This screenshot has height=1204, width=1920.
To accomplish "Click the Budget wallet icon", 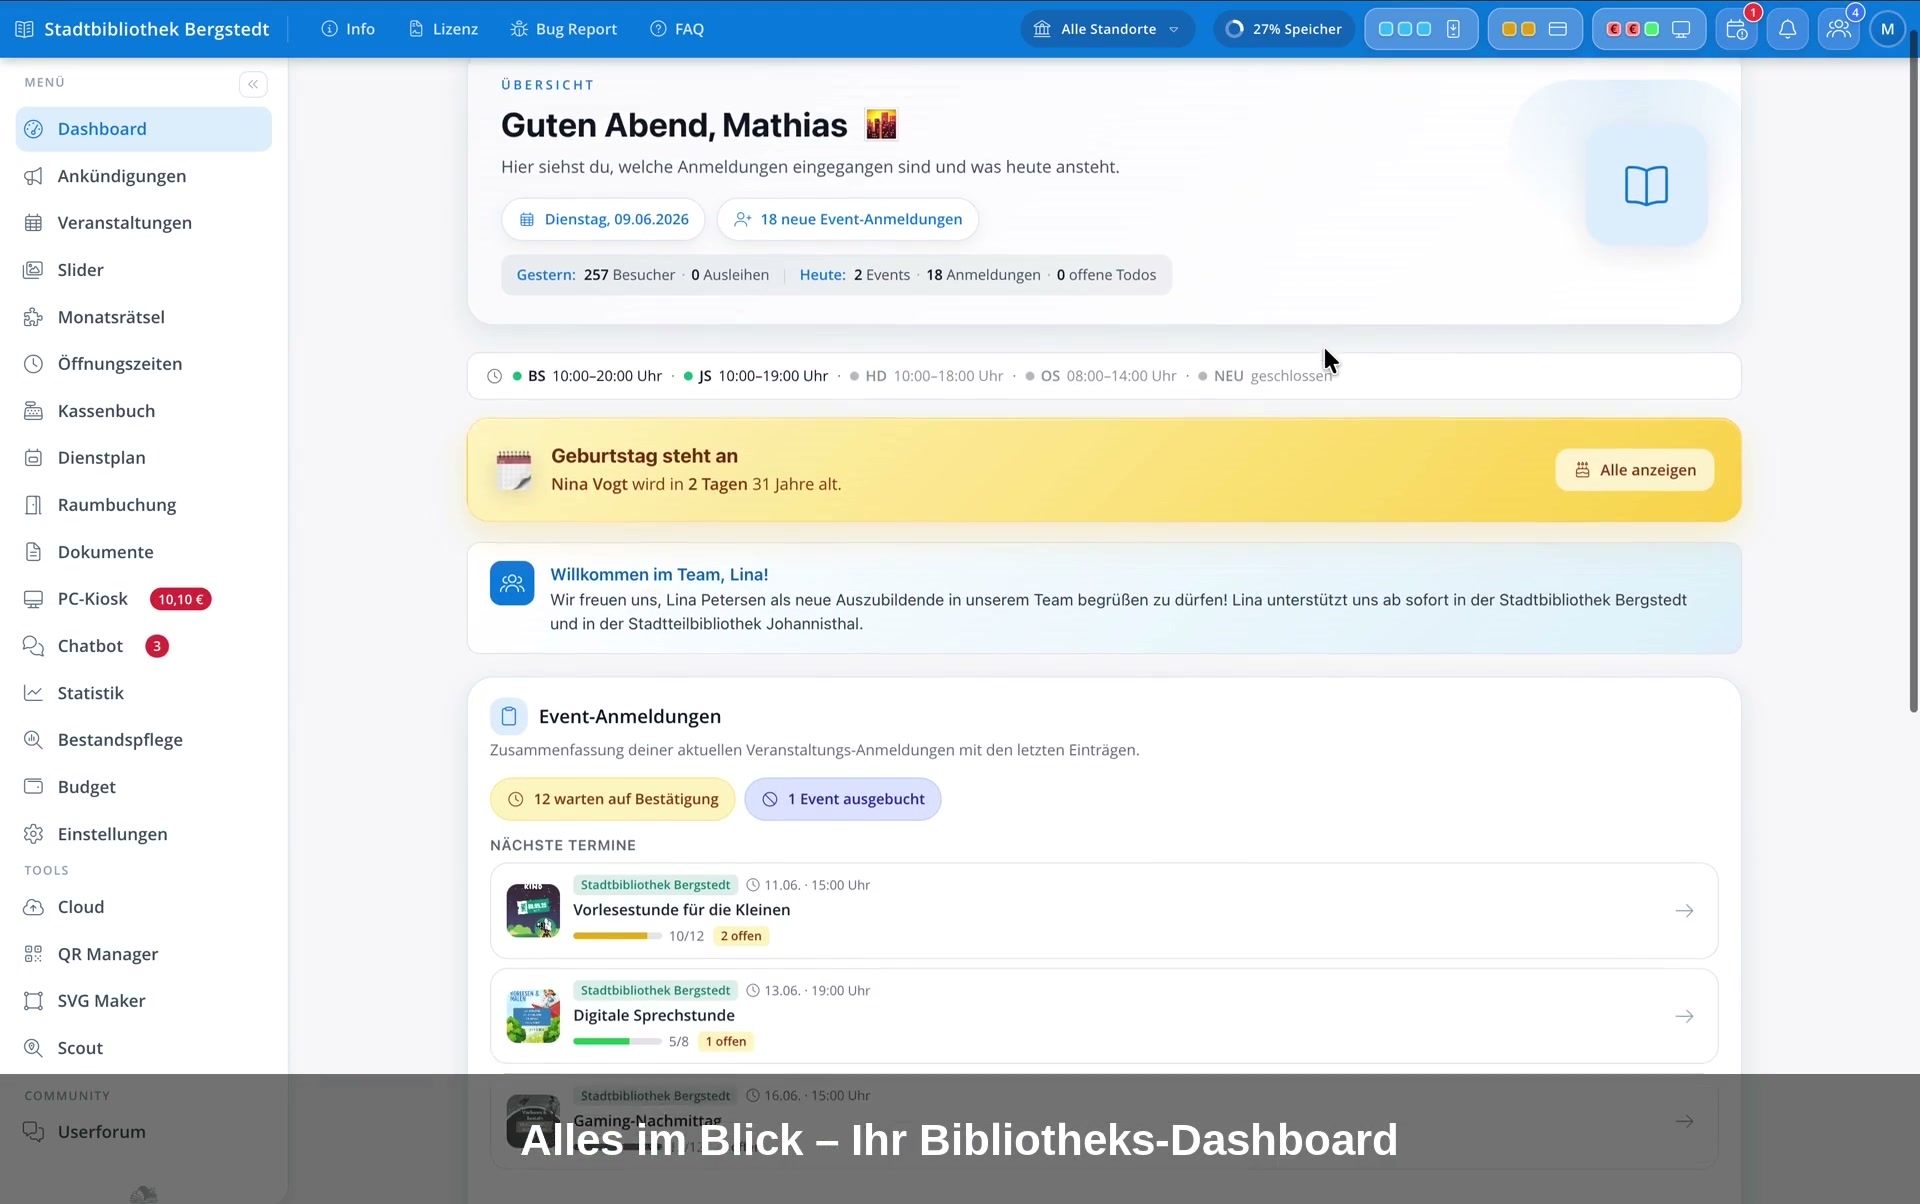I will pyautogui.click(x=33, y=787).
